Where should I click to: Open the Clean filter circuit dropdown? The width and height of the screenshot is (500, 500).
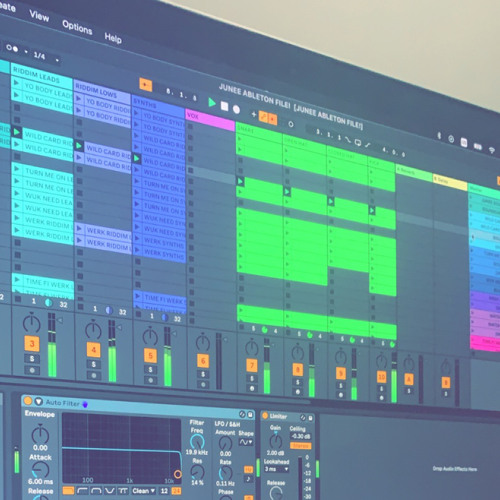[144, 491]
